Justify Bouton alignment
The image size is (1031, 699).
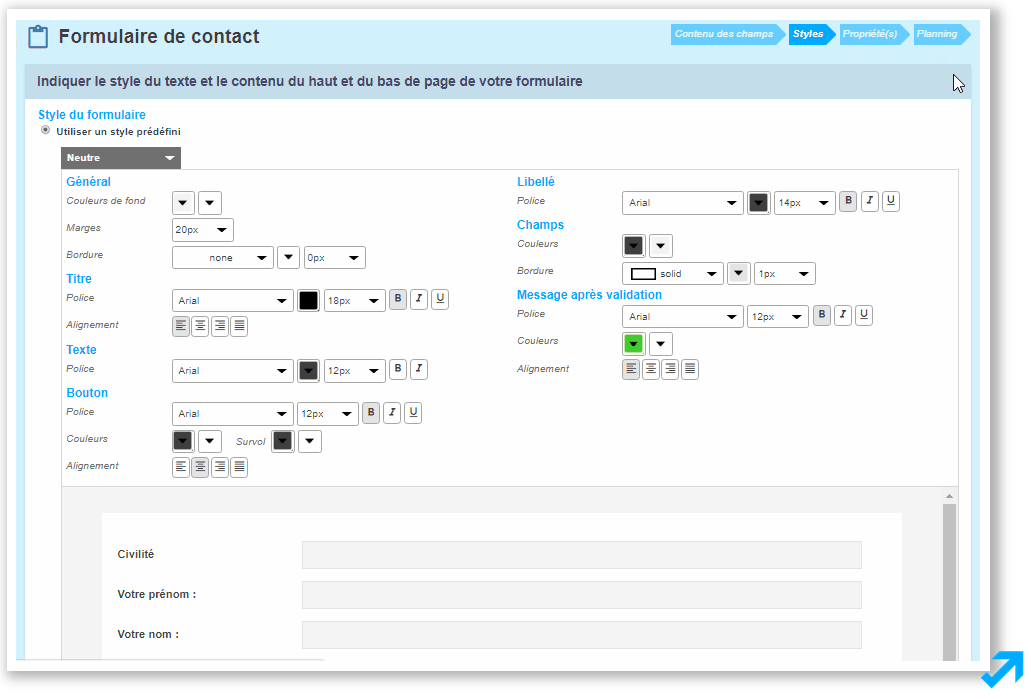tap(239, 468)
